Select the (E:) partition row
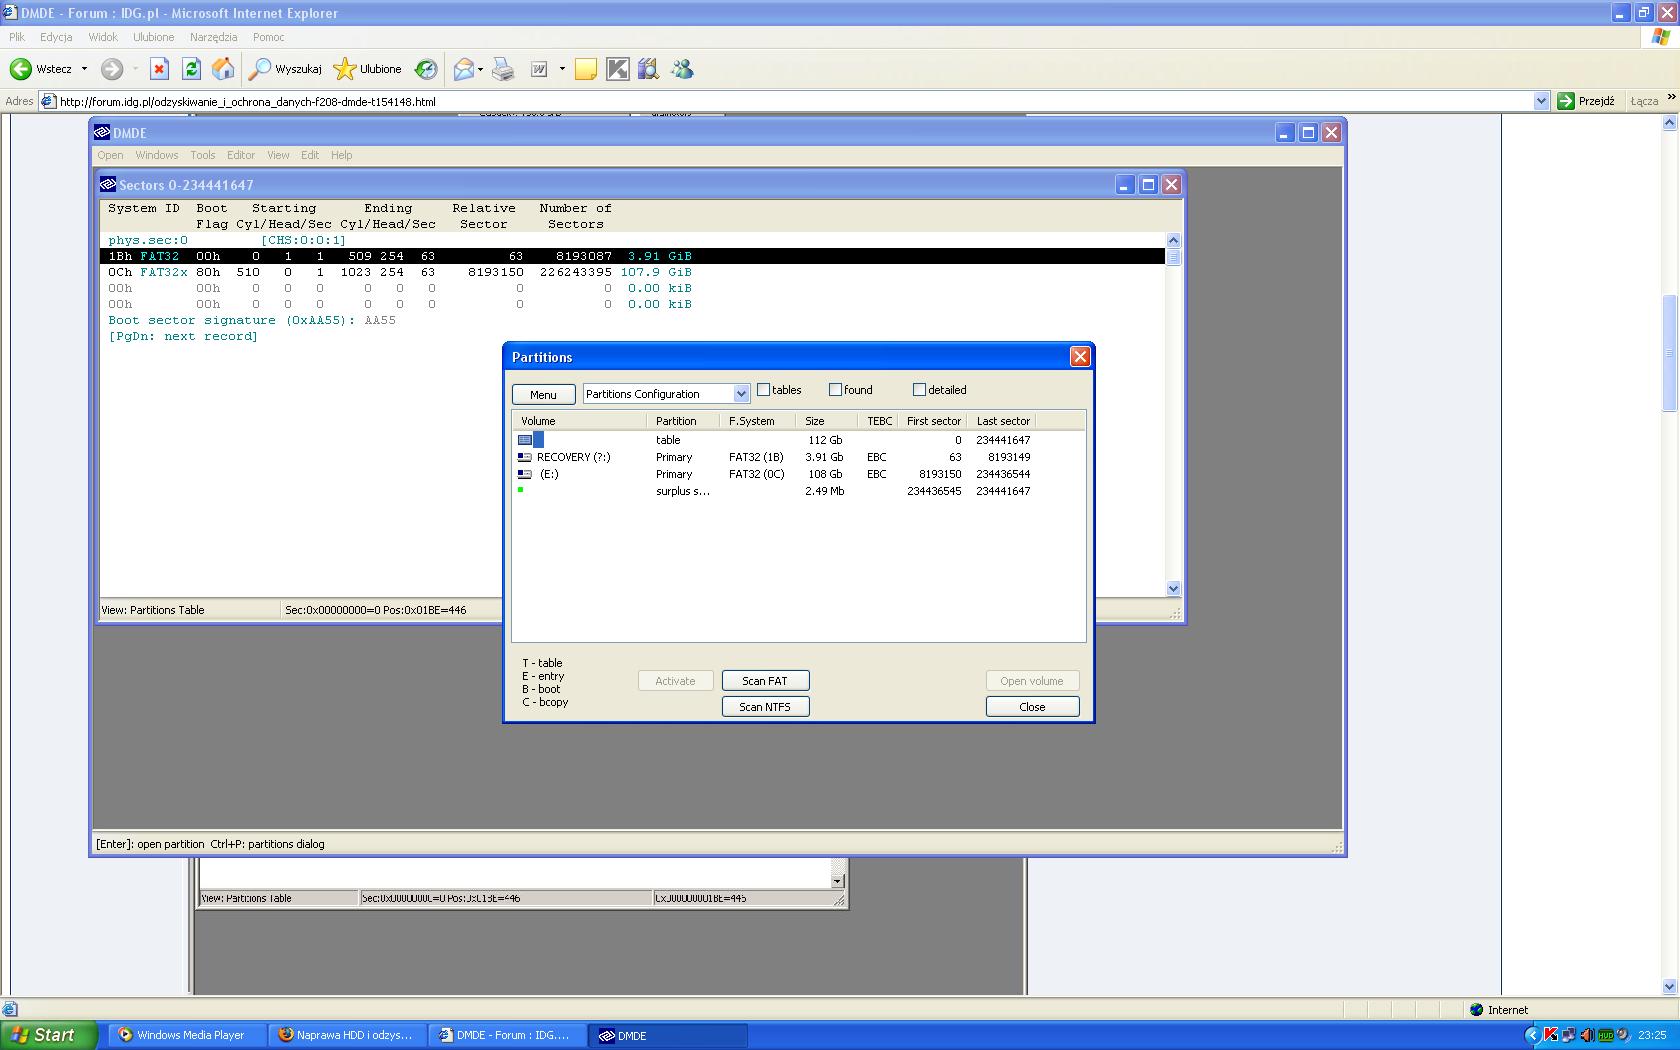This screenshot has height=1050, width=1680. pyautogui.click(x=798, y=474)
